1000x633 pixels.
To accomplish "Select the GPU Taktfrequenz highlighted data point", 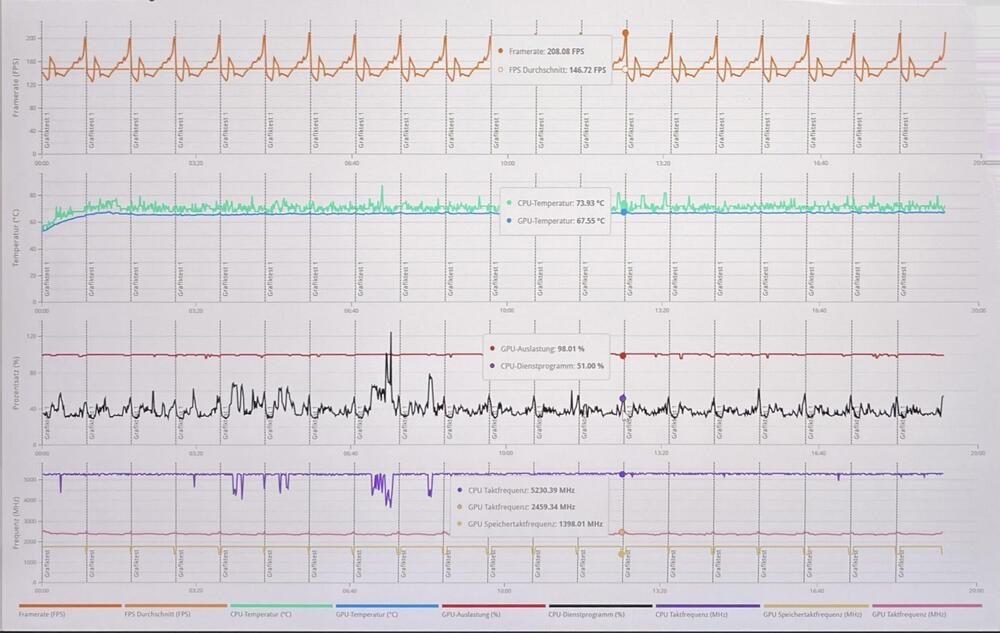I will pyautogui.click(x=622, y=532).
